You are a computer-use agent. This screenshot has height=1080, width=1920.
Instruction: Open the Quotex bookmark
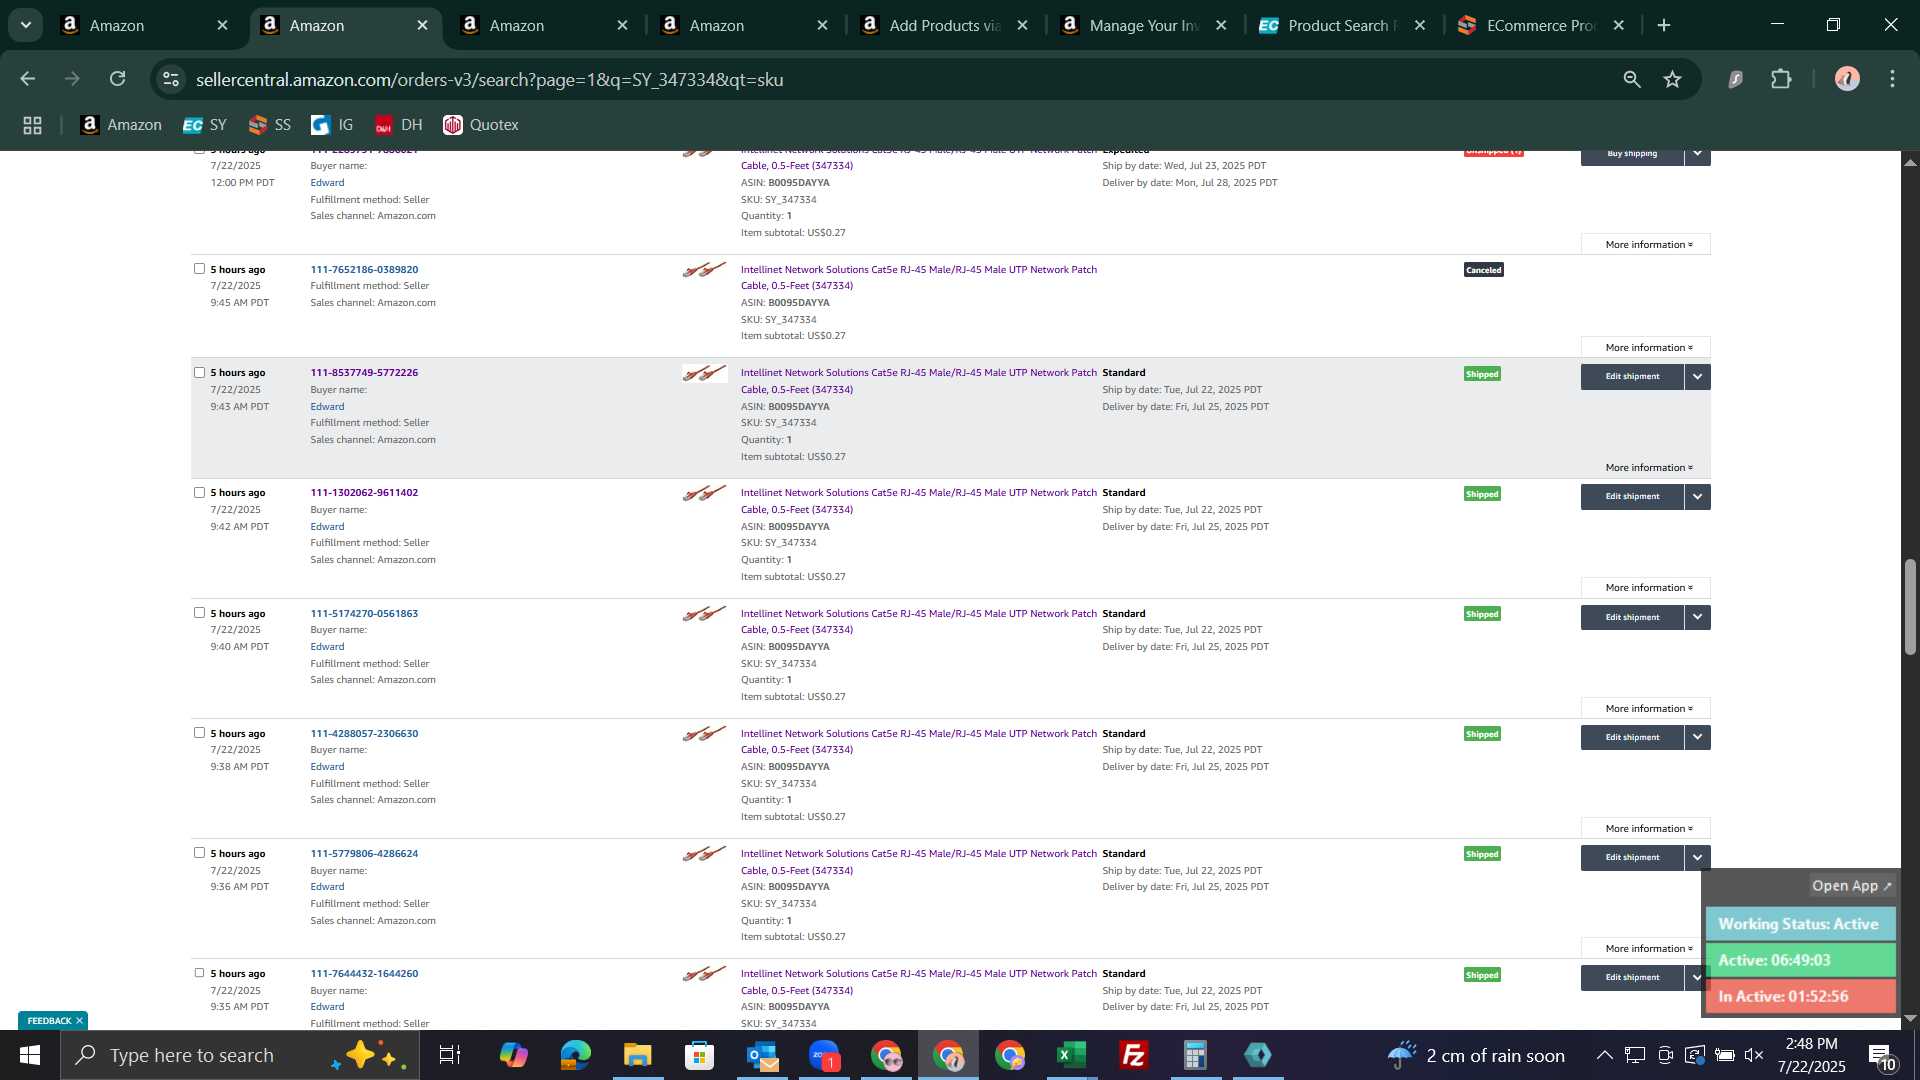coord(481,125)
